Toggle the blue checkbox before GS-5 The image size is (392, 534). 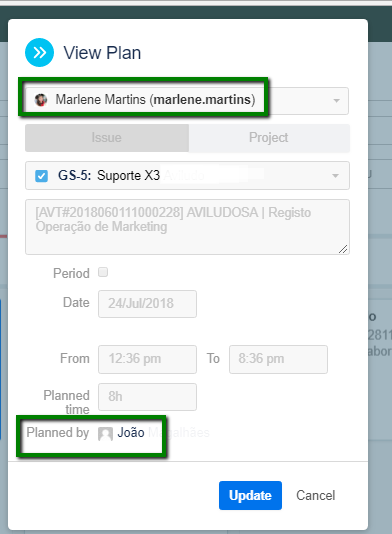point(42,176)
